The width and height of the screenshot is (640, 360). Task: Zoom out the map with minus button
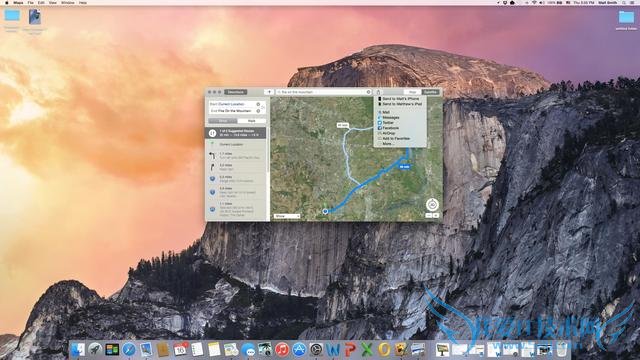pos(429,216)
